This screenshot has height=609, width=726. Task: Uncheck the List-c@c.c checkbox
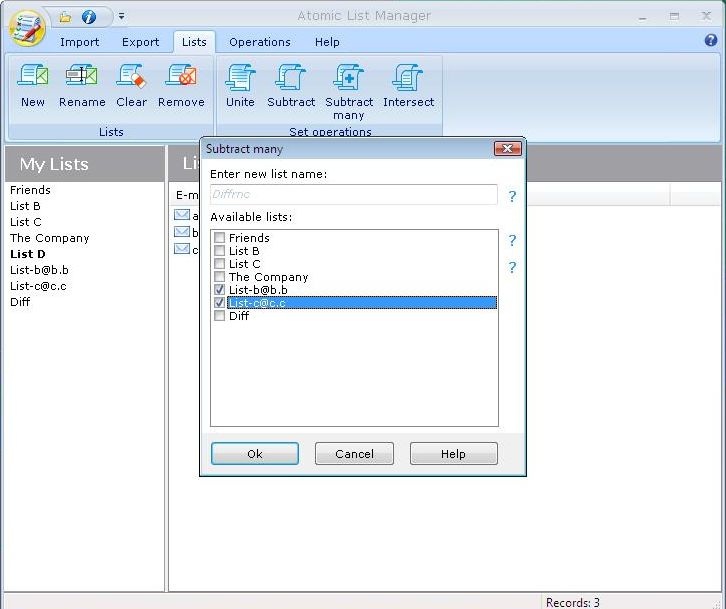[x=219, y=302]
